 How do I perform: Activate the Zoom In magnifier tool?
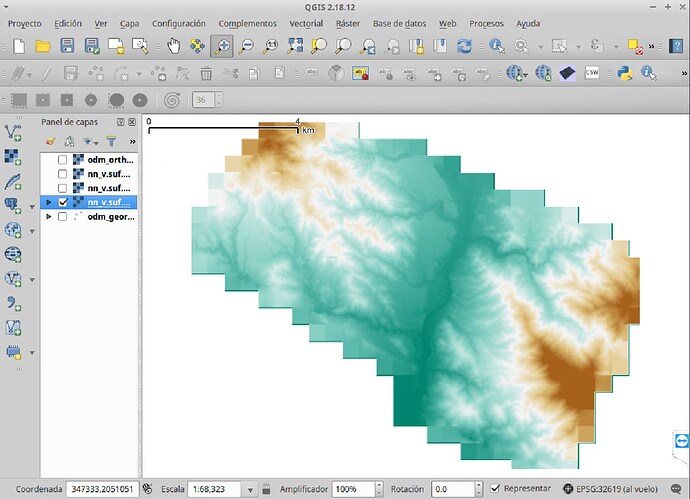[222, 46]
